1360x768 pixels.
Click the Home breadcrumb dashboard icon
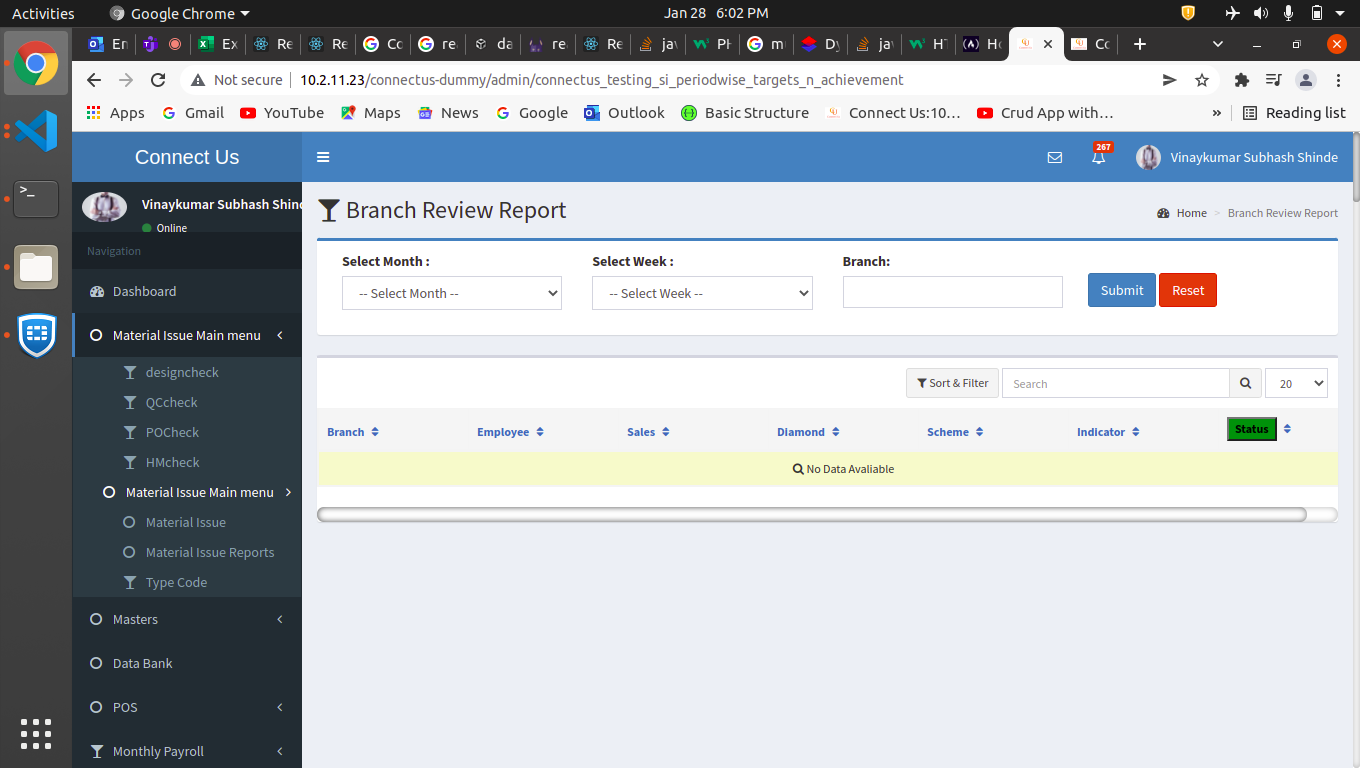pyautogui.click(x=1163, y=213)
